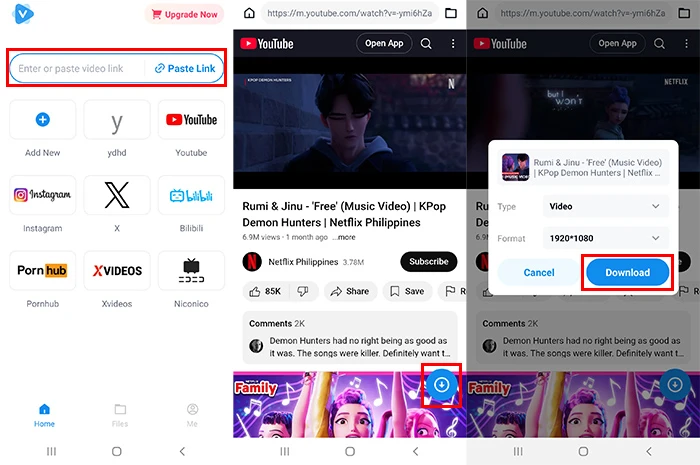The image size is (700, 465).
Task: Tap recent apps in middle phone navbar
Action: pos(284,451)
